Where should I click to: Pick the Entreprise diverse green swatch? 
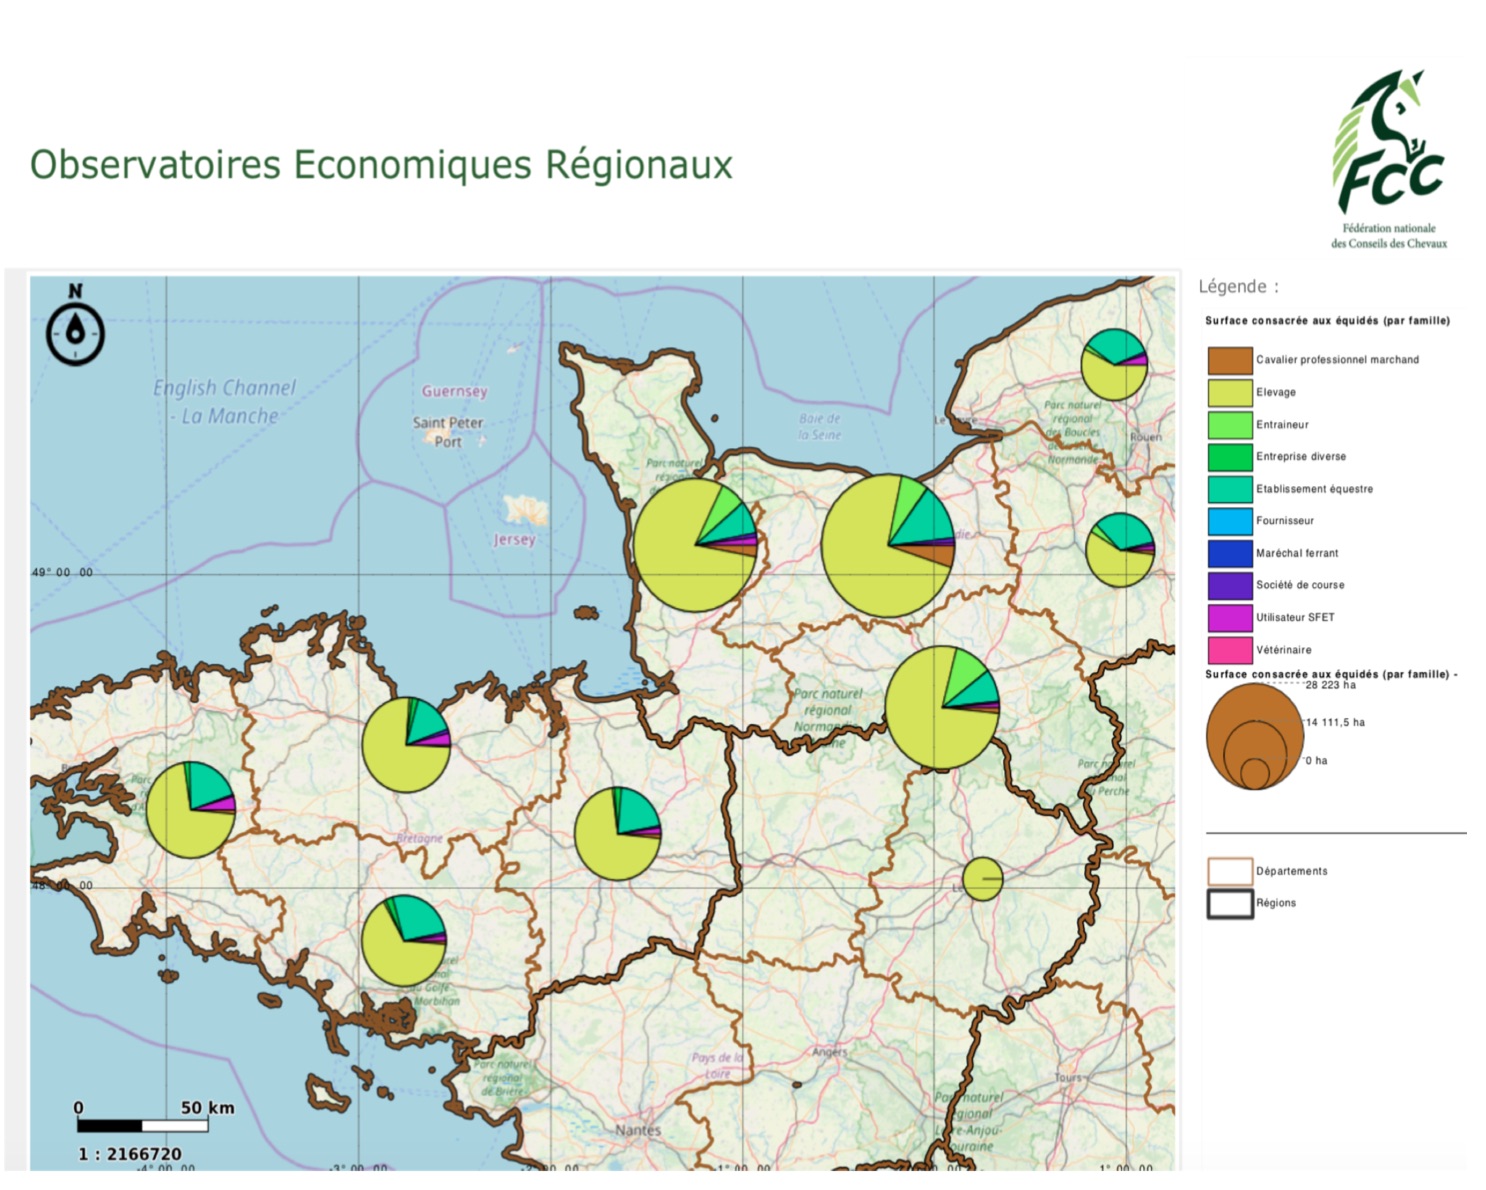pyautogui.click(x=1229, y=456)
